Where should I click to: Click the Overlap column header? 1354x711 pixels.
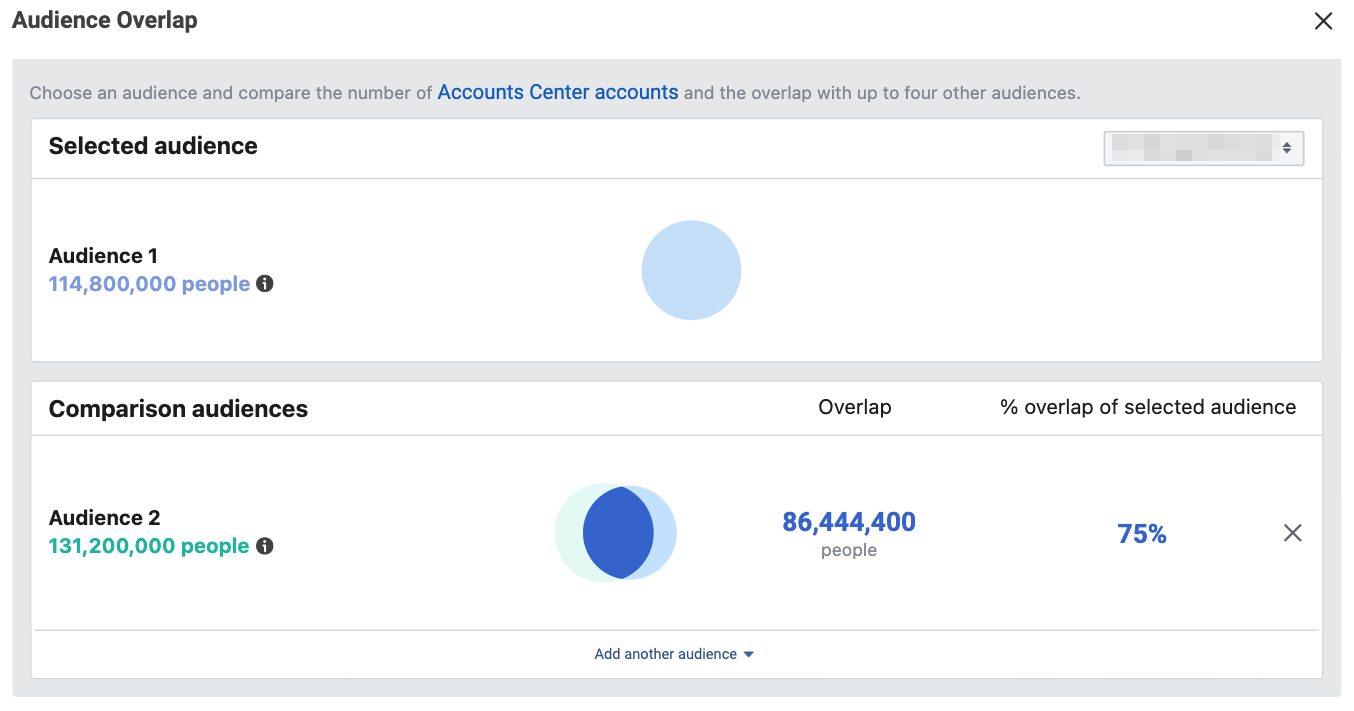click(854, 407)
